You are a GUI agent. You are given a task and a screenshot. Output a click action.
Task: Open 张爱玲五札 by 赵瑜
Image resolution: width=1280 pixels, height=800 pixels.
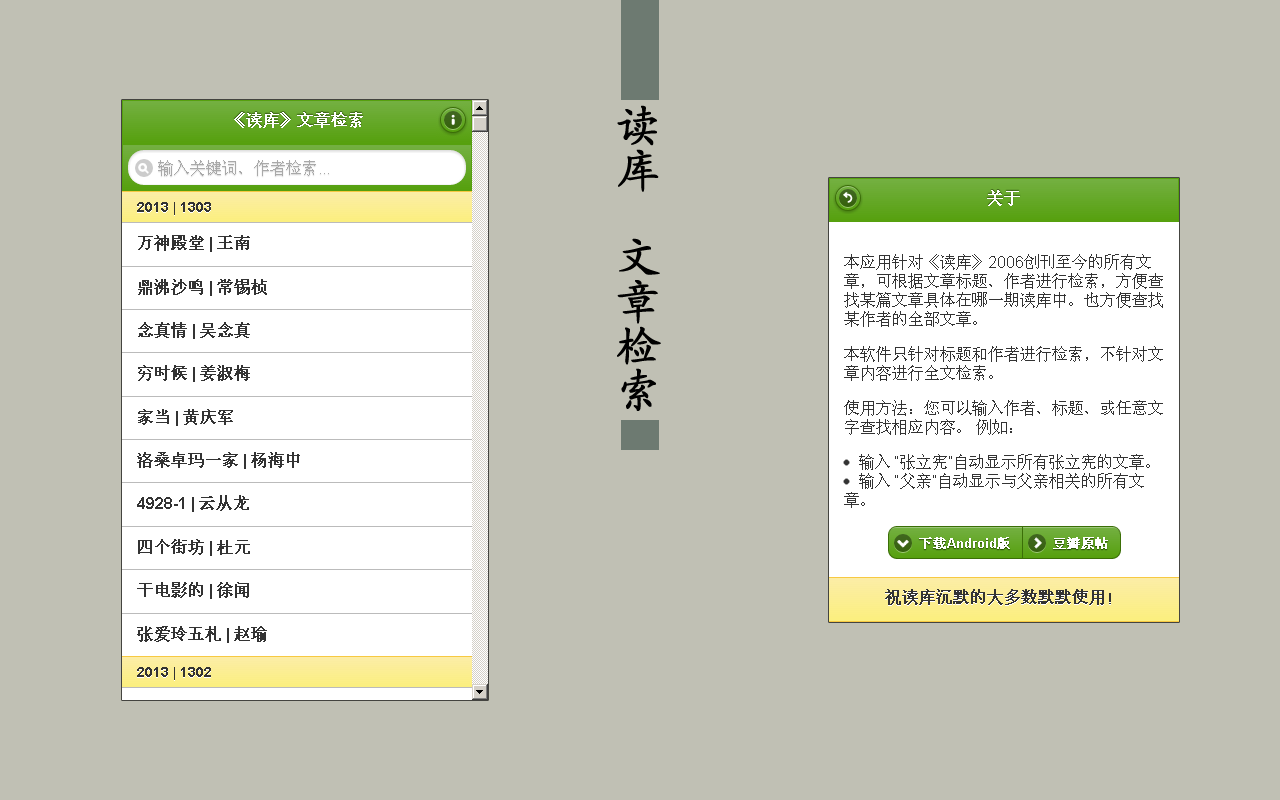296,634
